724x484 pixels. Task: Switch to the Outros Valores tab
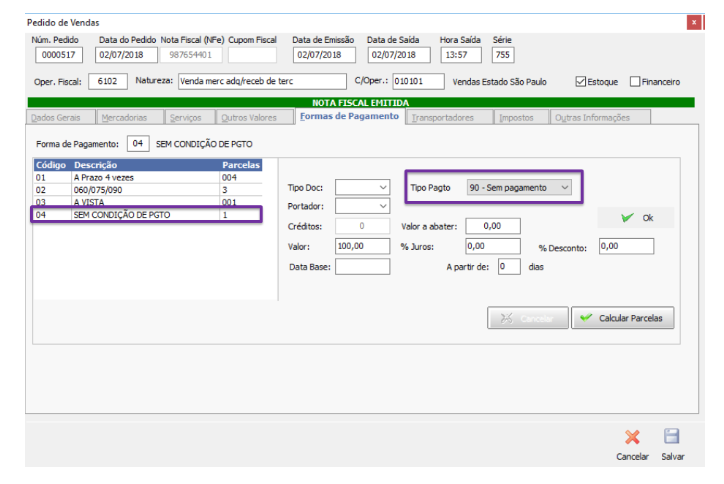pyautogui.click(x=255, y=118)
